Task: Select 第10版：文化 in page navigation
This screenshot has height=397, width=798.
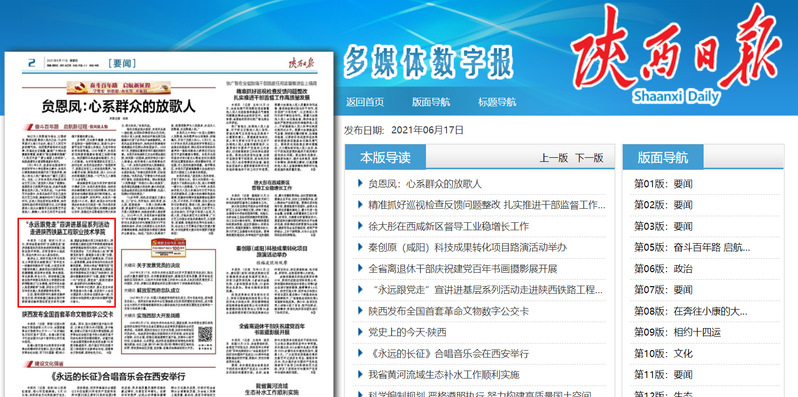Action: coord(663,353)
